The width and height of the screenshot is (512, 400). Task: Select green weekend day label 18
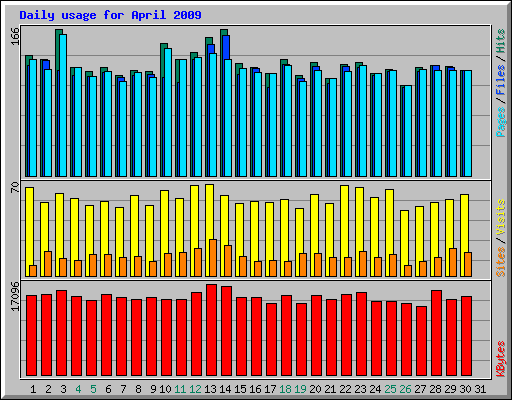tap(285, 389)
